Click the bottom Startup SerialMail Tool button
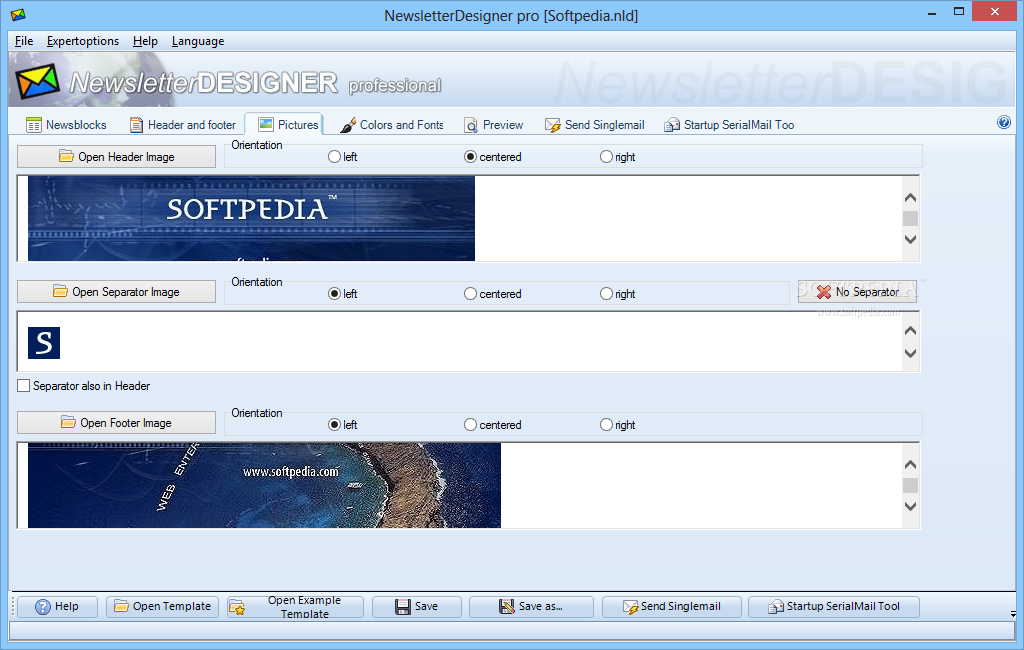Screen dimensions: 1024x650 833,606
